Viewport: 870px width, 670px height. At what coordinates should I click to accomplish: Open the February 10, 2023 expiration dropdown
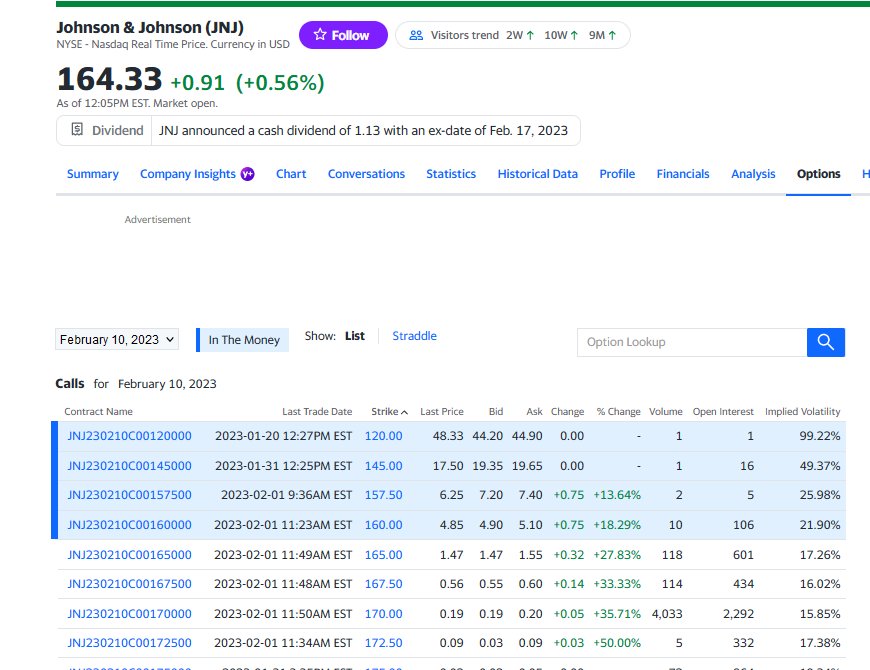117,339
